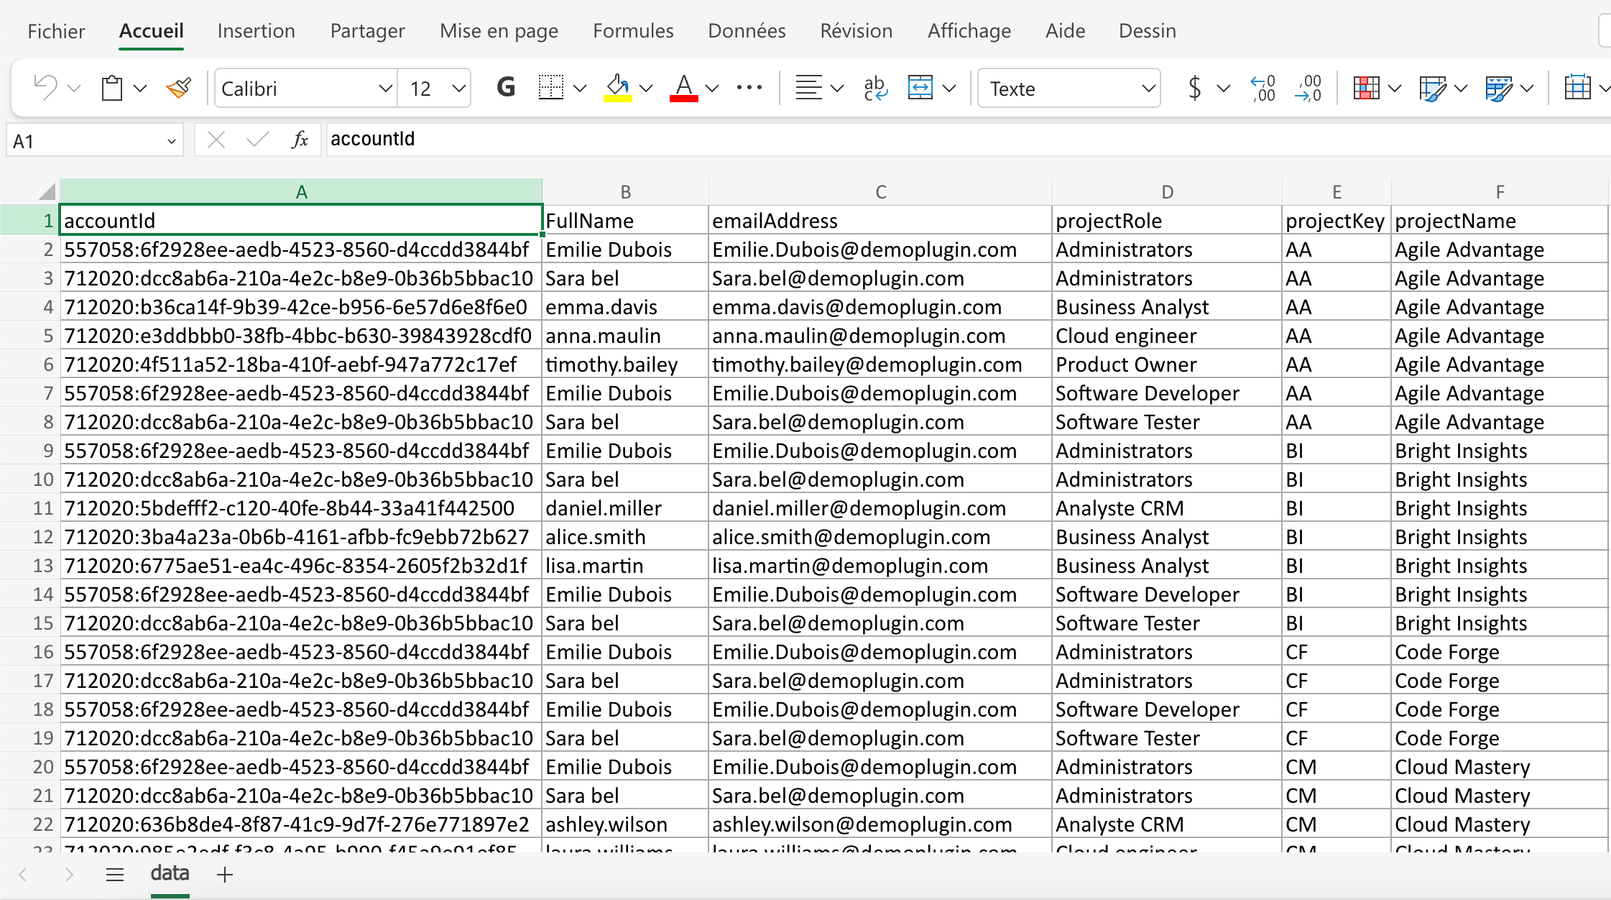The image size is (1611, 900).
Task: Apply the red font color A
Action: pos(684,88)
